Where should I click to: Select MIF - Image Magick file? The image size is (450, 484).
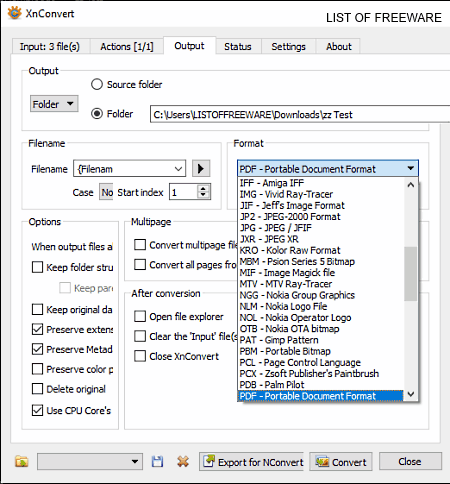[321, 273]
